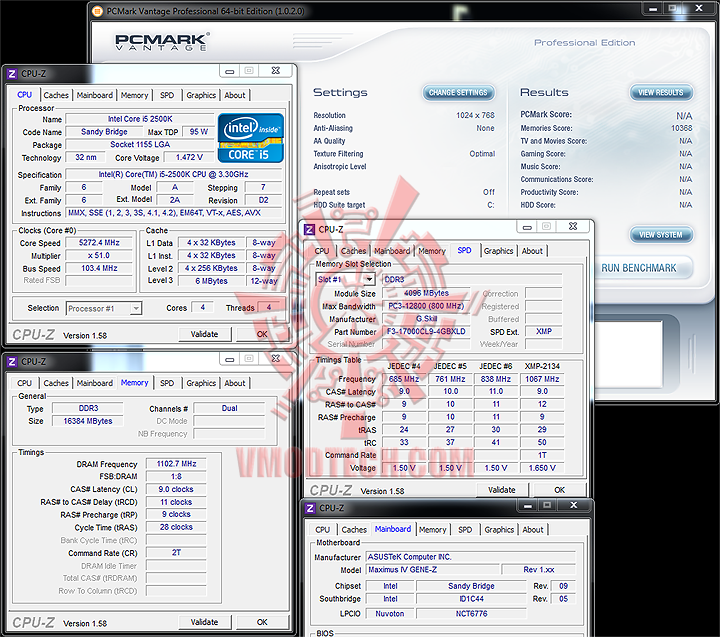Click the LPCIO NCT6776 field
The width and height of the screenshot is (720, 637).
coord(472,614)
